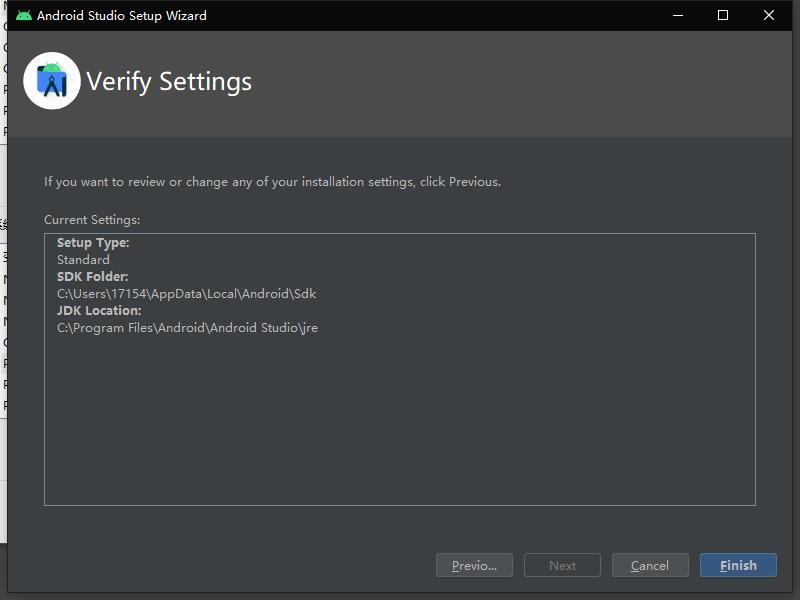Click the 'Android Studio Setup Wizard' window title
The height and width of the screenshot is (600, 800).
(121, 15)
